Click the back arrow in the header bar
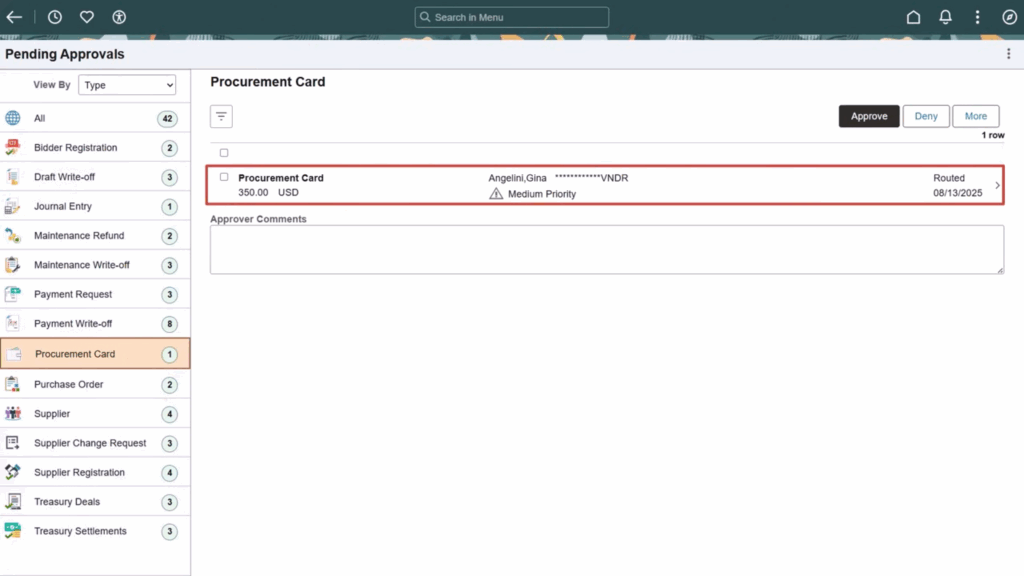Screen dimensions: 1024x576 (14, 16)
